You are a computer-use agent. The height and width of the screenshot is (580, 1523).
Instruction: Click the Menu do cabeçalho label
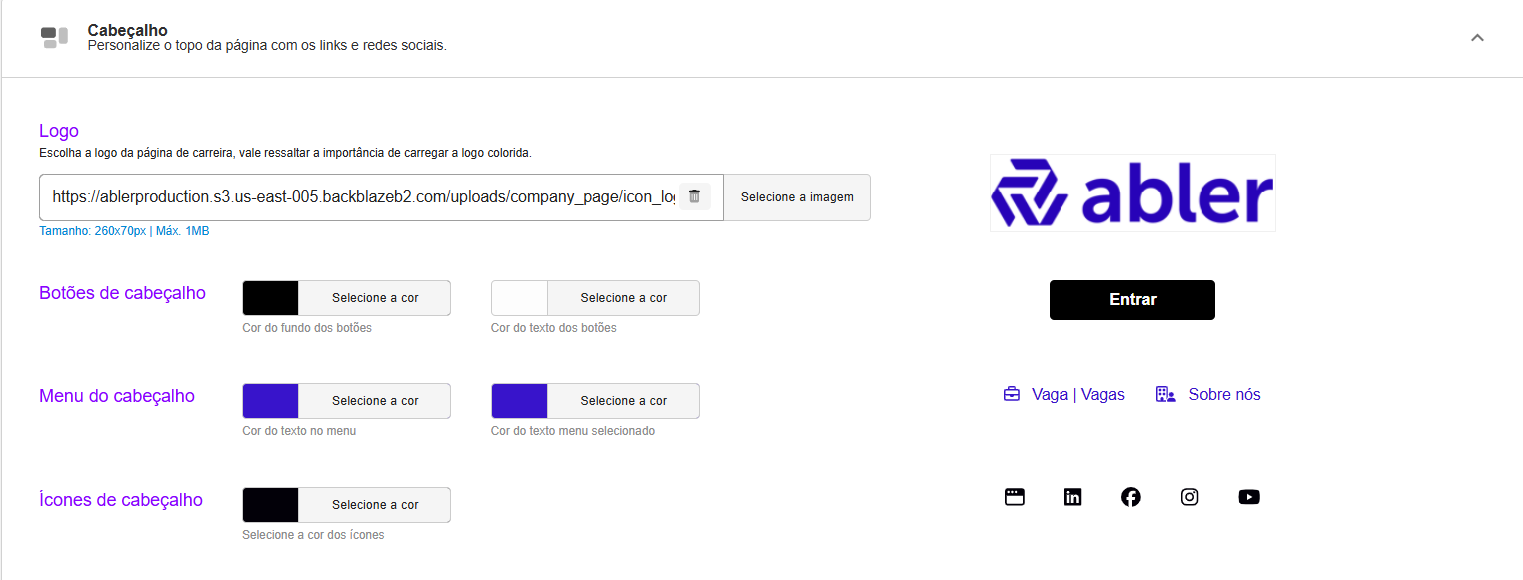click(x=117, y=396)
